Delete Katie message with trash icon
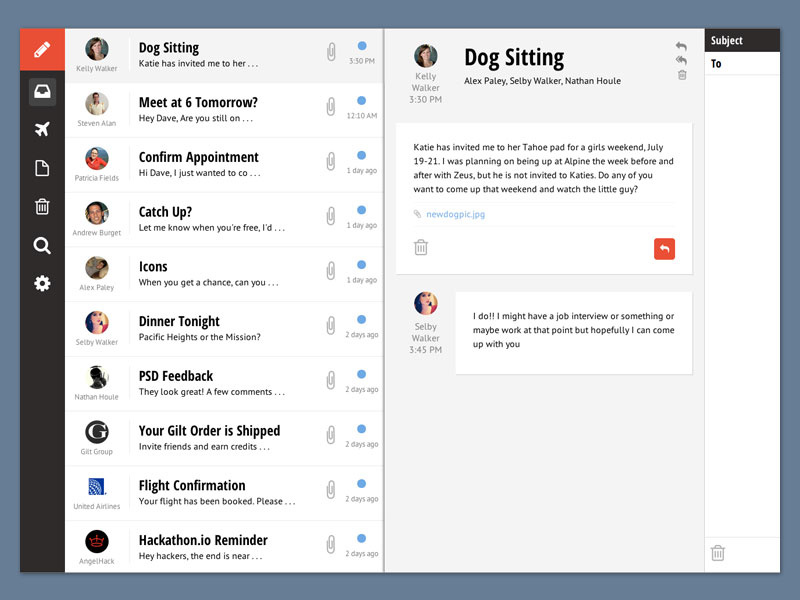This screenshot has height=600, width=800. point(421,248)
